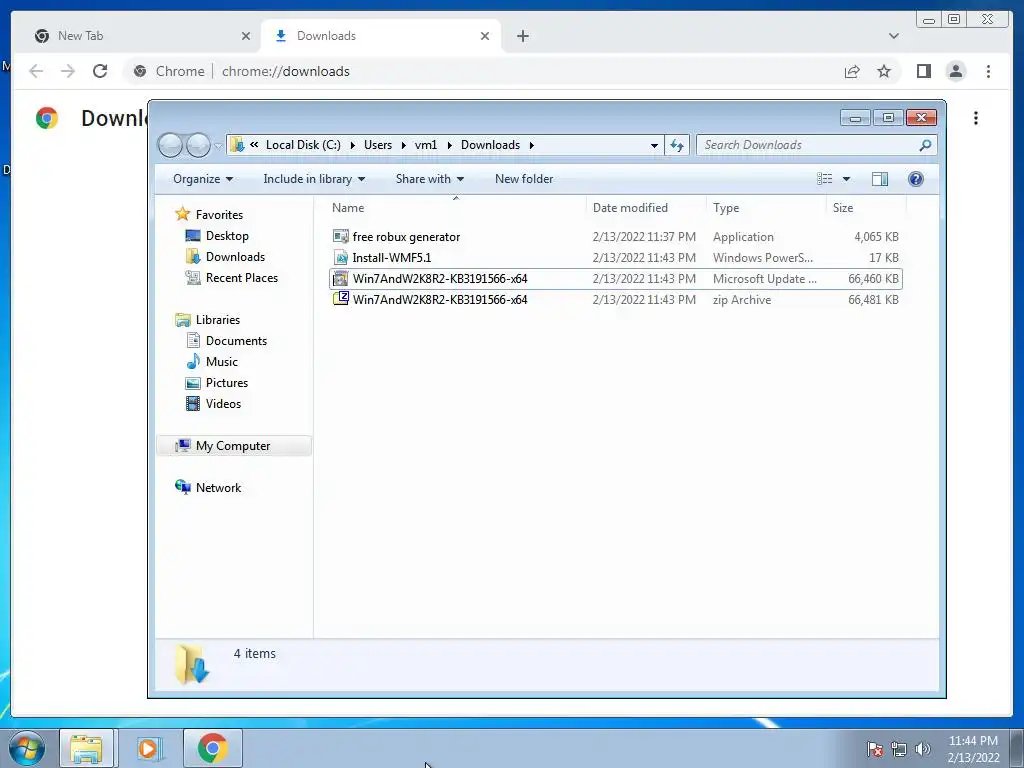Click the free robux generator file name
Viewport: 1024px width, 768px height.
coord(406,237)
